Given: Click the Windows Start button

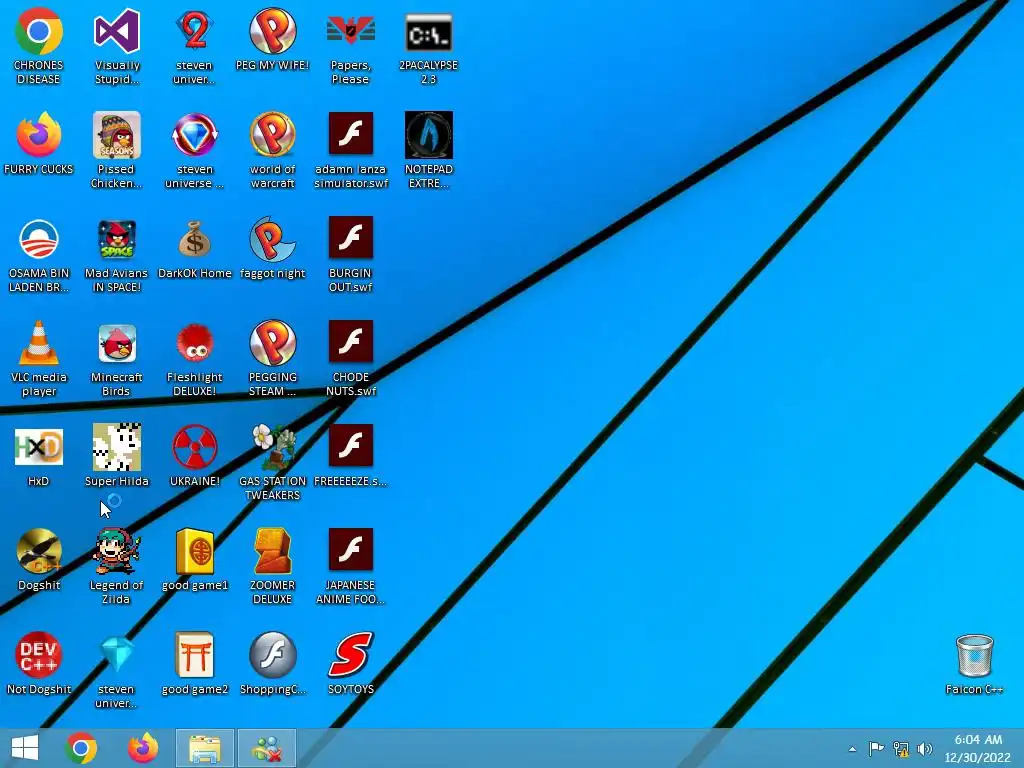Looking at the screenshot, I should coord(25,748).
